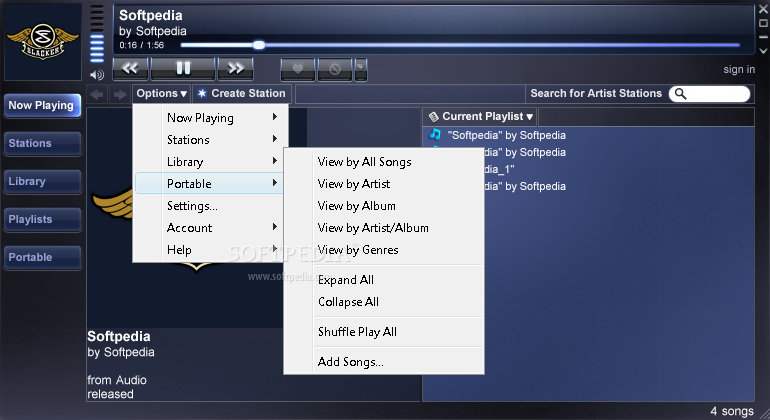The image size is (770, 420).
Task: Click the "4 songs" status text
Action: [732, 411]
